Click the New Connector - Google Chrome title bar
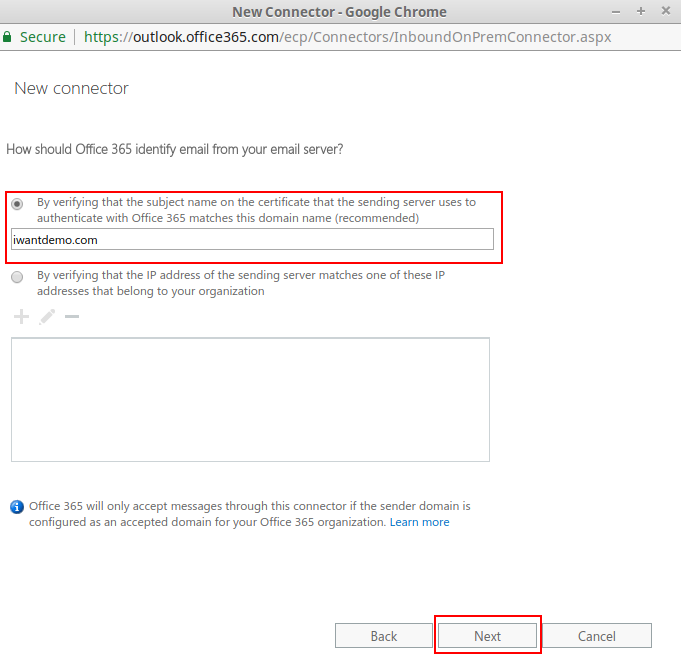Viewport: 681px width, 655px height. point(339,12)
